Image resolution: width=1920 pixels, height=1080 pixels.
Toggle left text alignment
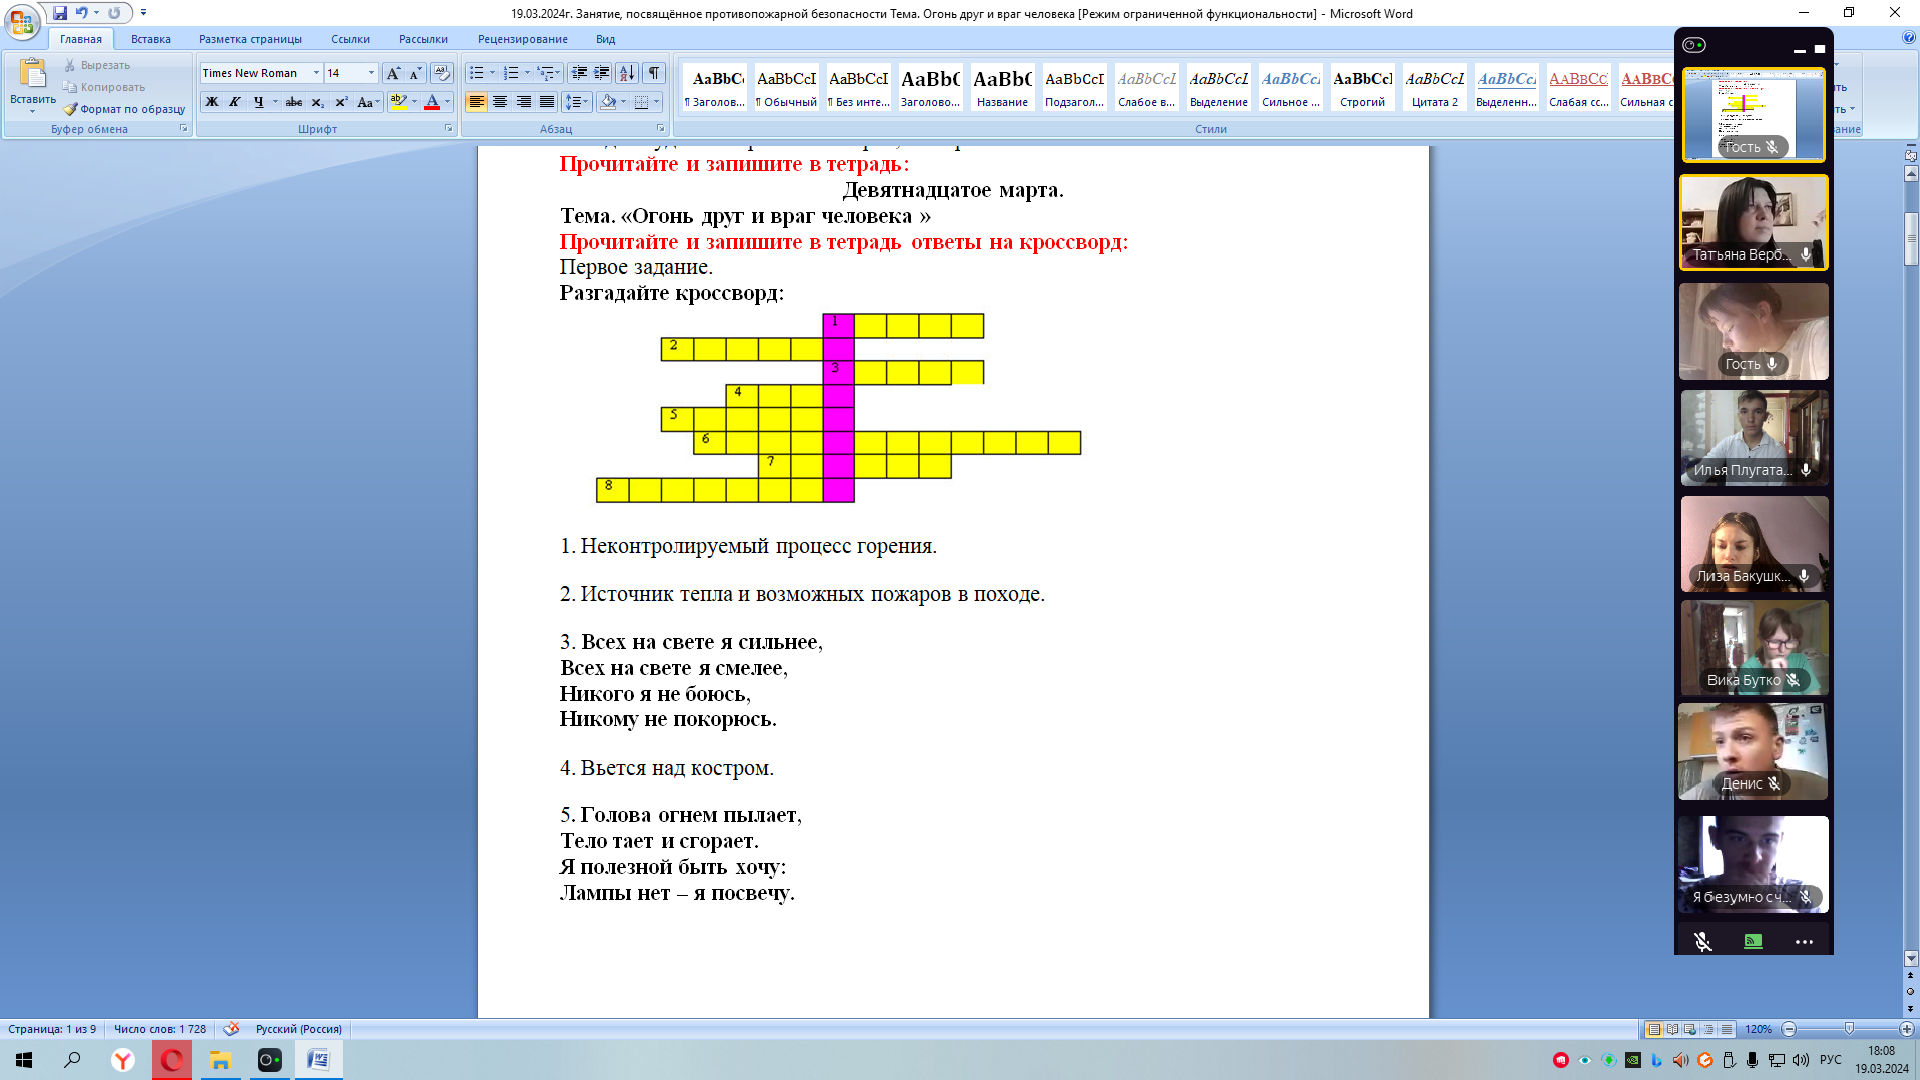476,102
